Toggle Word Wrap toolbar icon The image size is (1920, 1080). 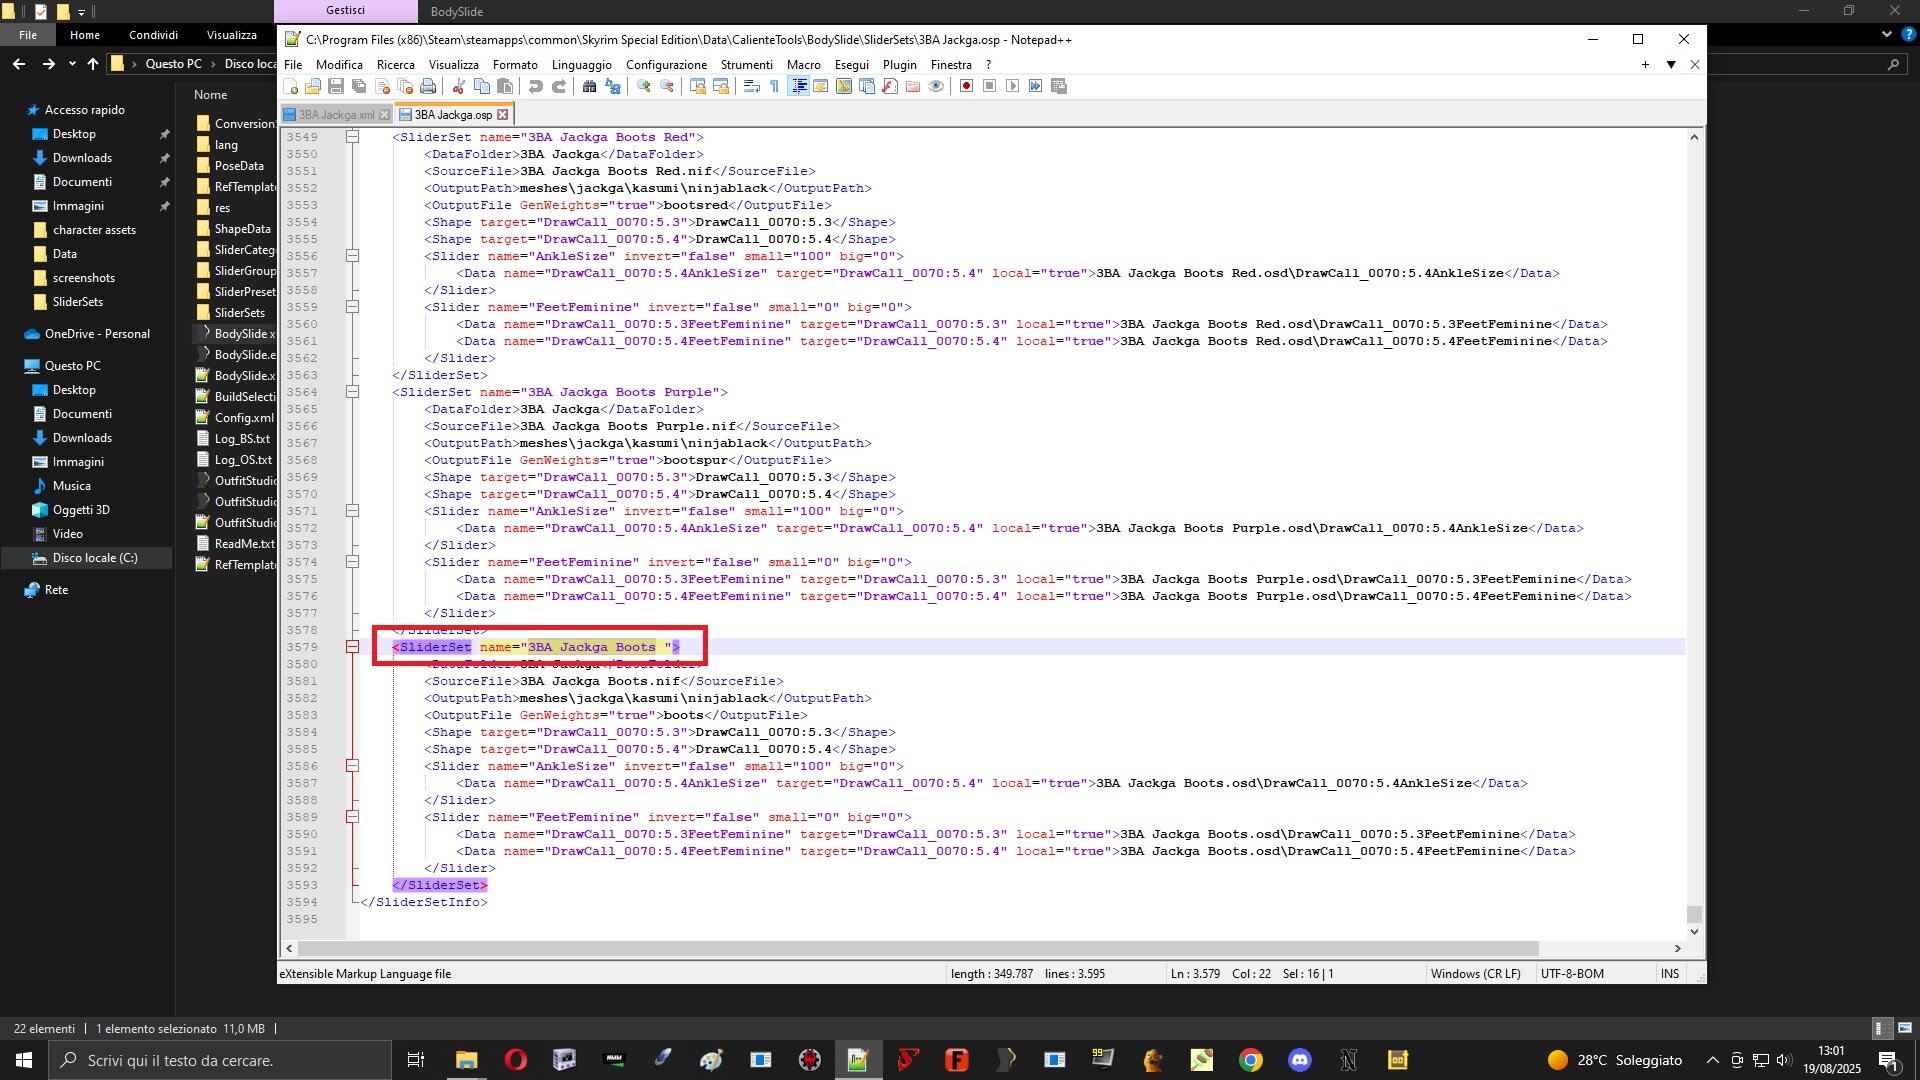[752, 86]
